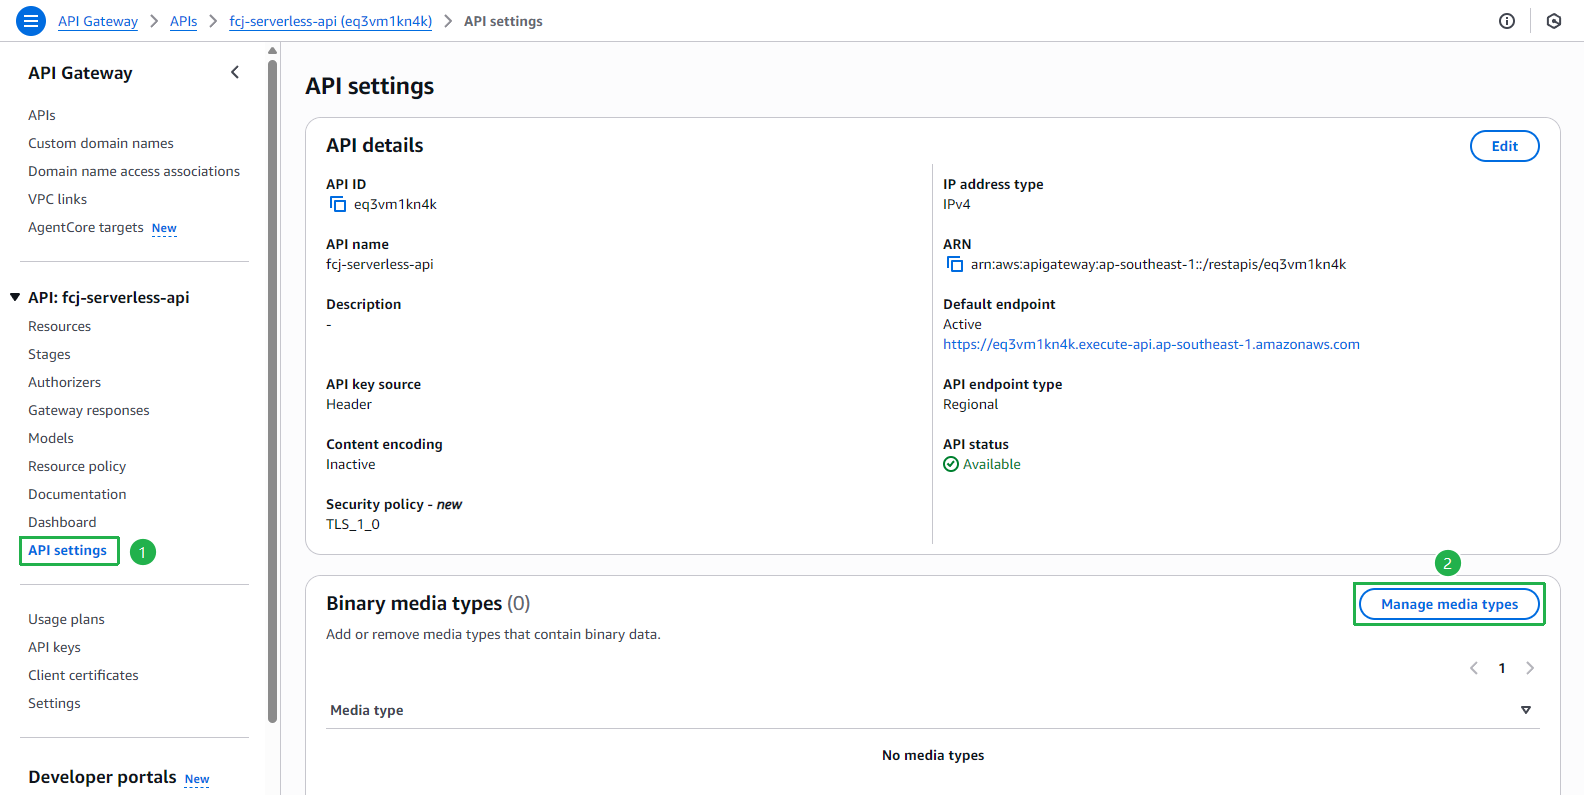Click the hexagon settings icon at top right
This screenshot has width=1584, height=795.
click(x=1554, y=21)
